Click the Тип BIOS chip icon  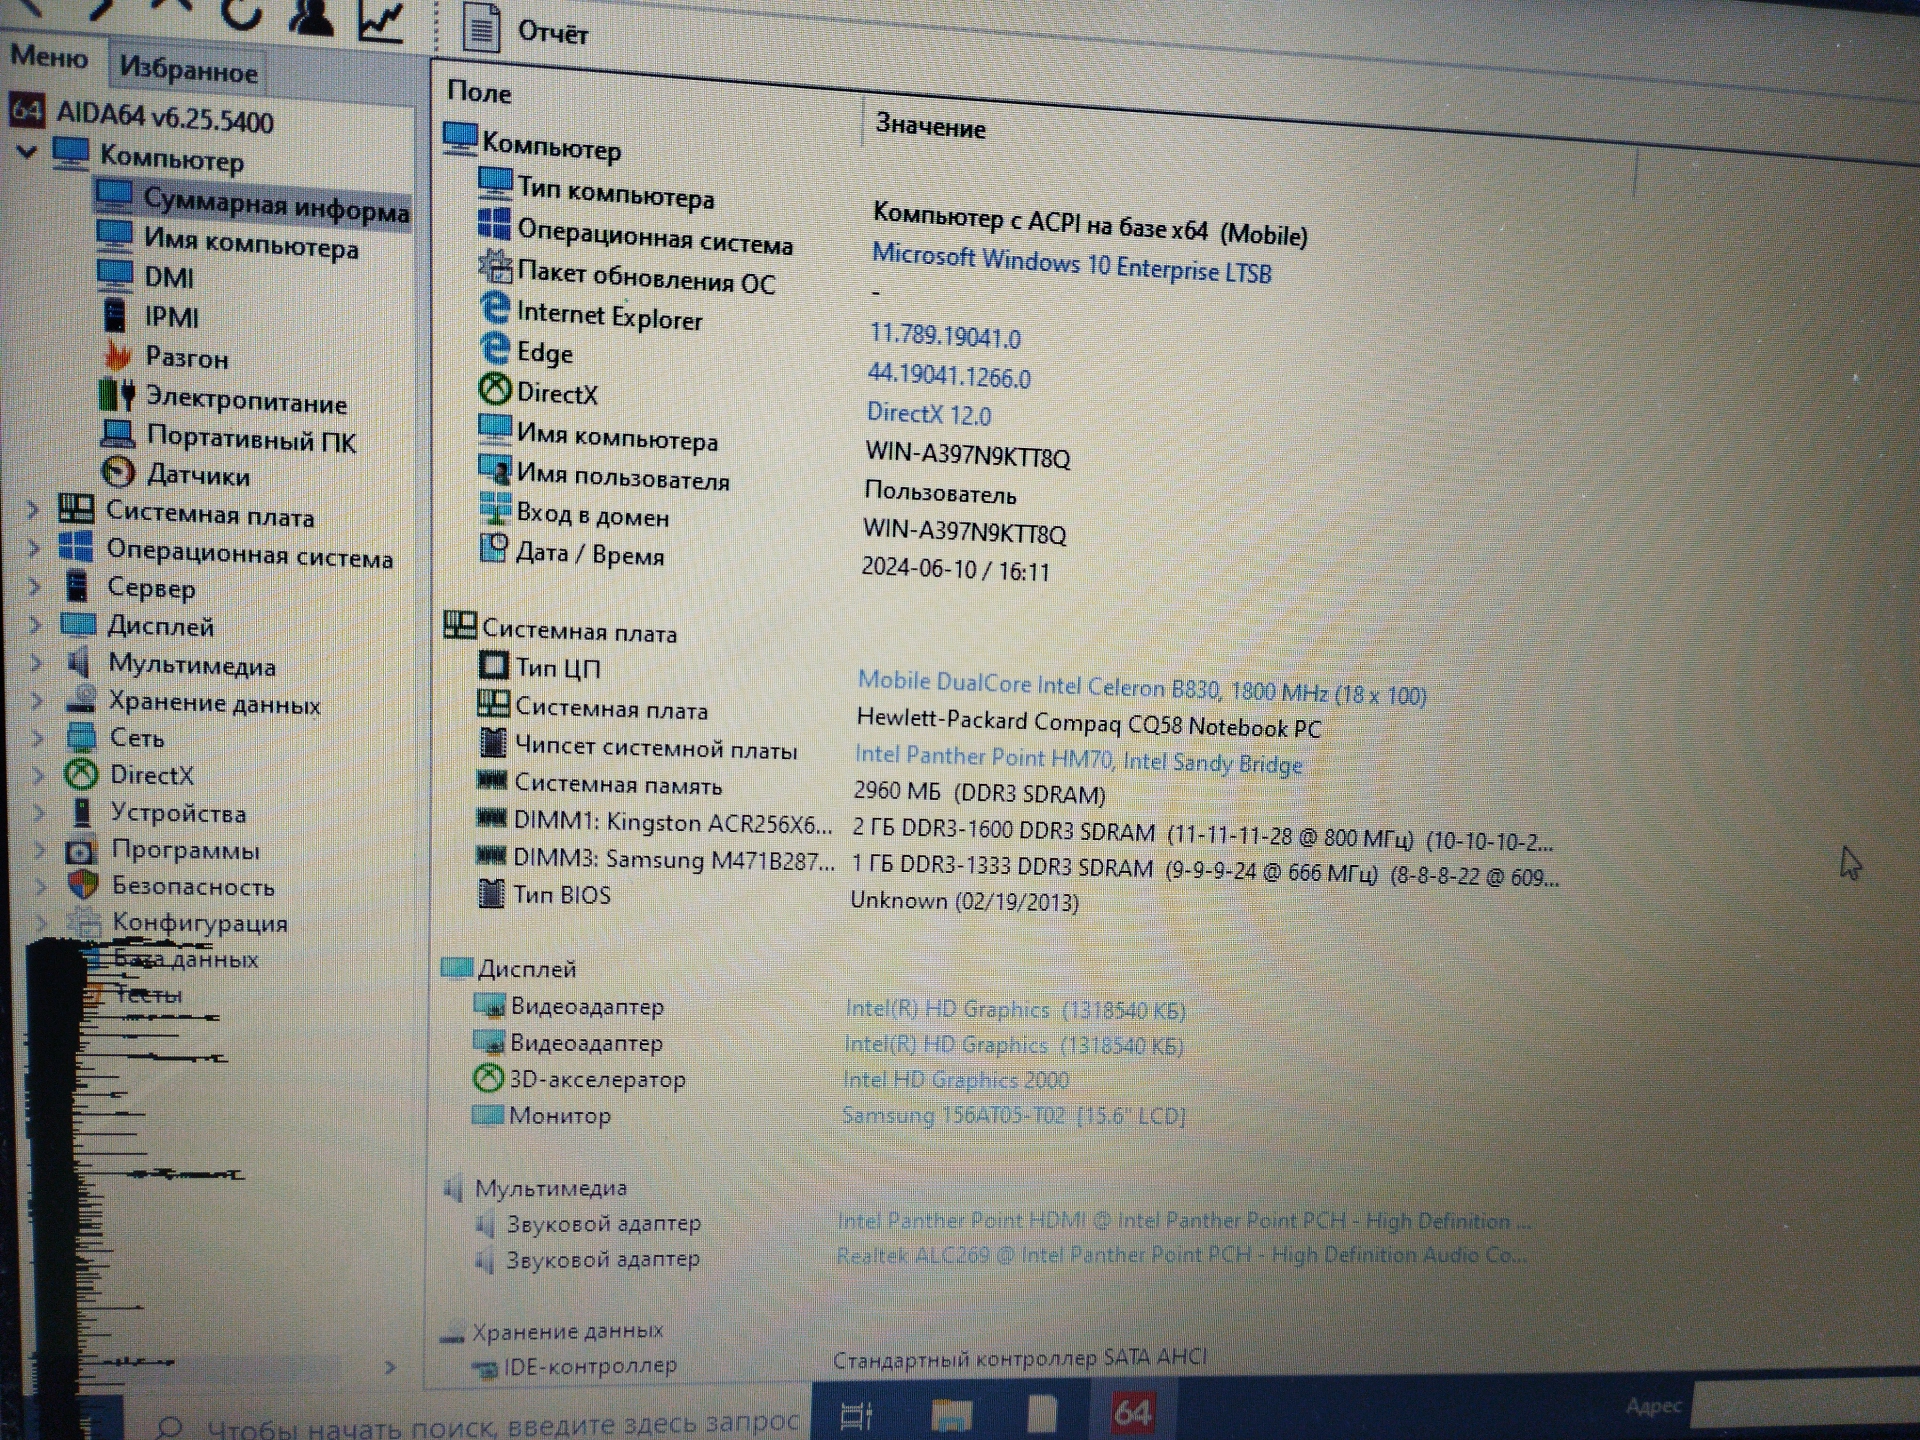click(490, 893)
